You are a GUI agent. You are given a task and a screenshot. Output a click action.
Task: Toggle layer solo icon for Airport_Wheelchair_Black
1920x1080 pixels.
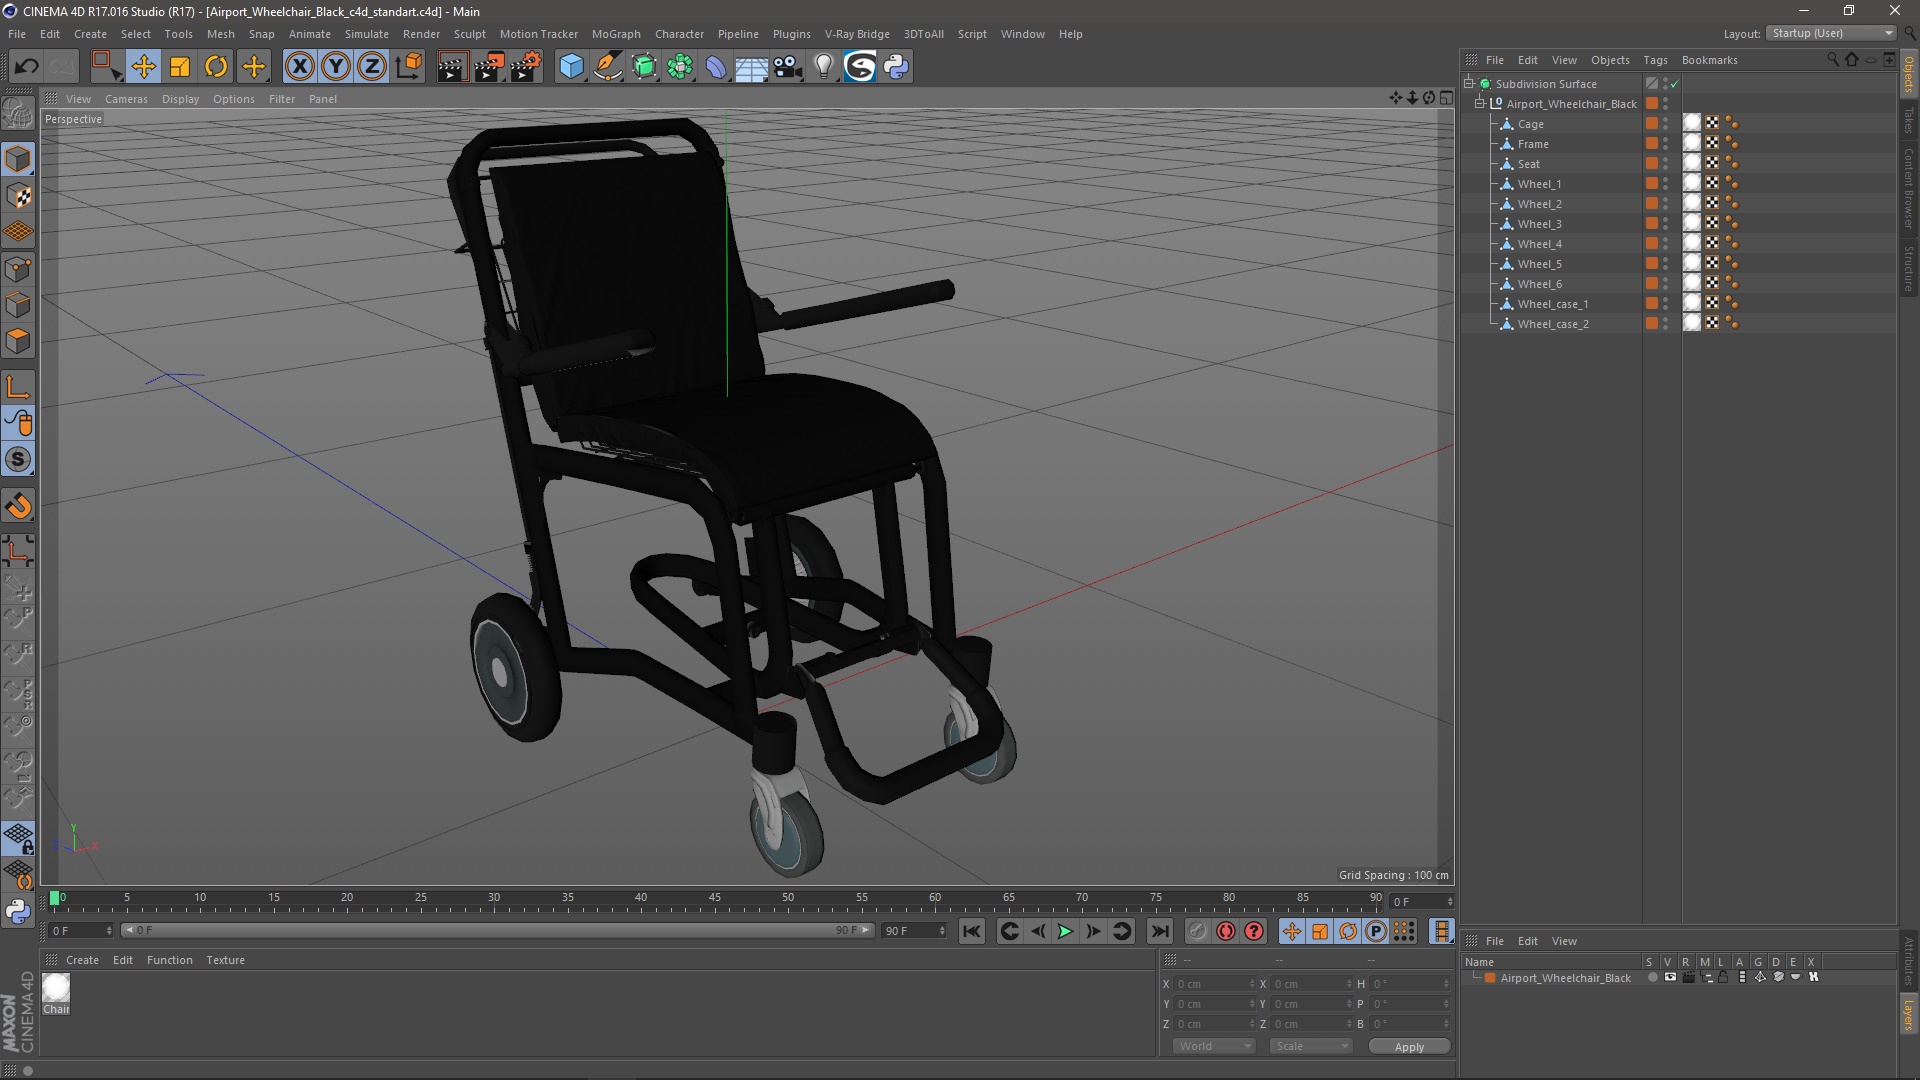tap(1653, 978)
